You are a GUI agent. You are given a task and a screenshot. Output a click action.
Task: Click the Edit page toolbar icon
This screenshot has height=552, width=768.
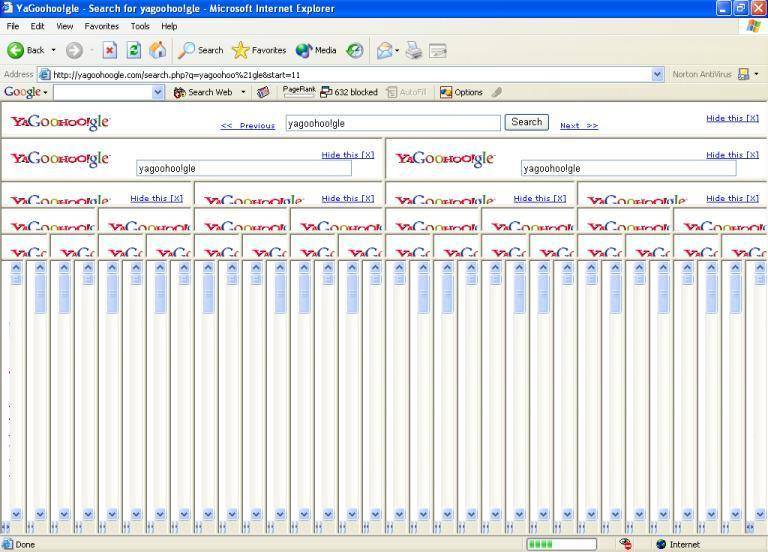coord(438,50)
